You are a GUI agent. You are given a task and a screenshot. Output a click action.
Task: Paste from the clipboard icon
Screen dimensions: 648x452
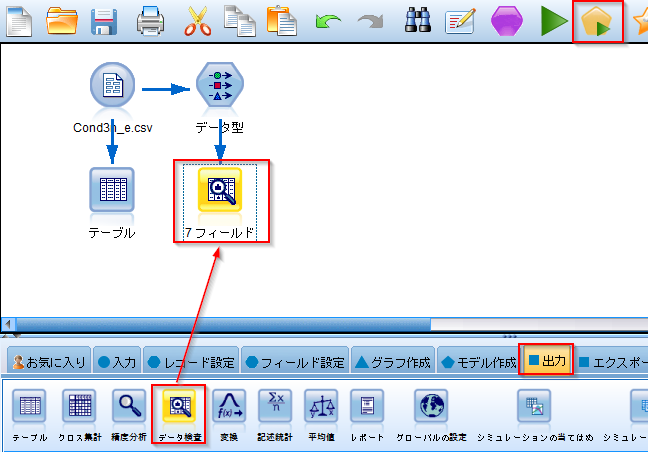point(282,21)
